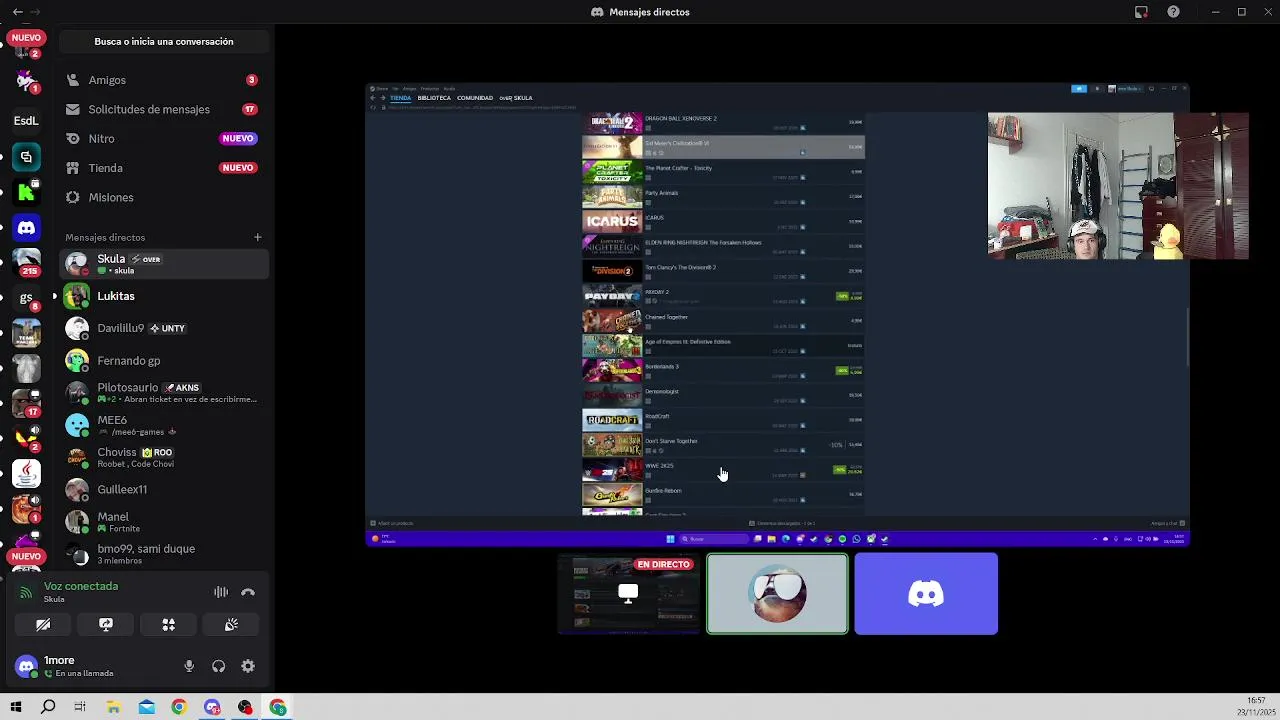Select the EN DIRECTO stream thumbnail
The image size is (1280, 720).
tap(628, 594)
